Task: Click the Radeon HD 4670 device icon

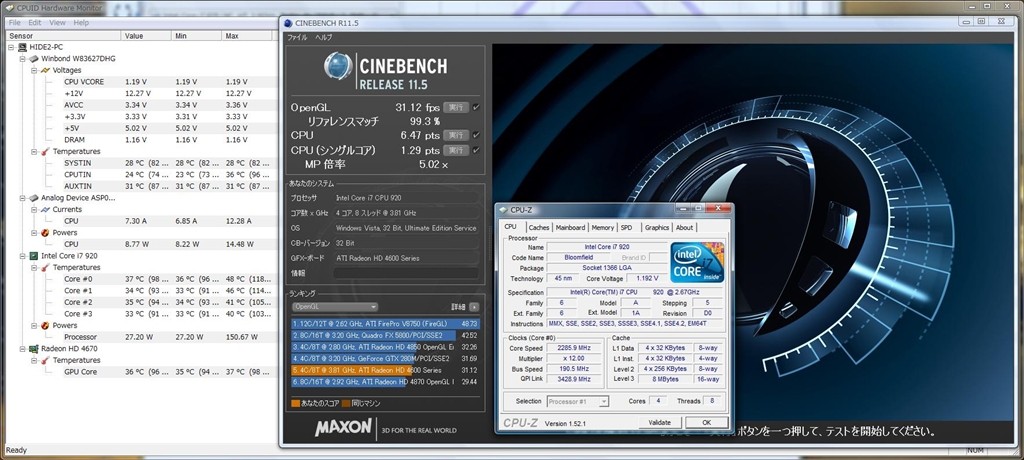Action: [33, 348]
